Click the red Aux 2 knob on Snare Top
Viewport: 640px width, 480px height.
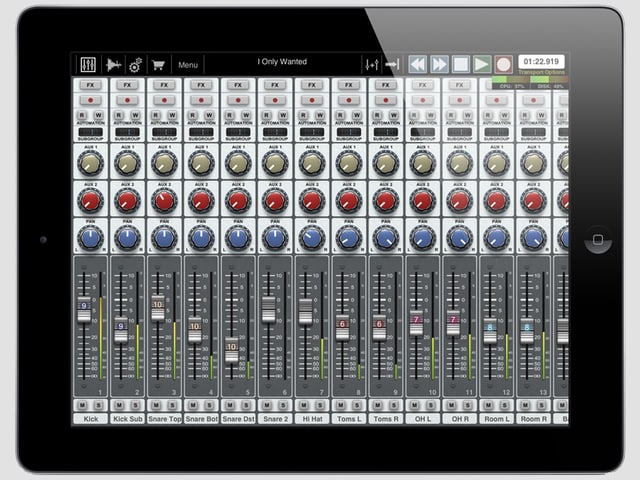[164, 201]
